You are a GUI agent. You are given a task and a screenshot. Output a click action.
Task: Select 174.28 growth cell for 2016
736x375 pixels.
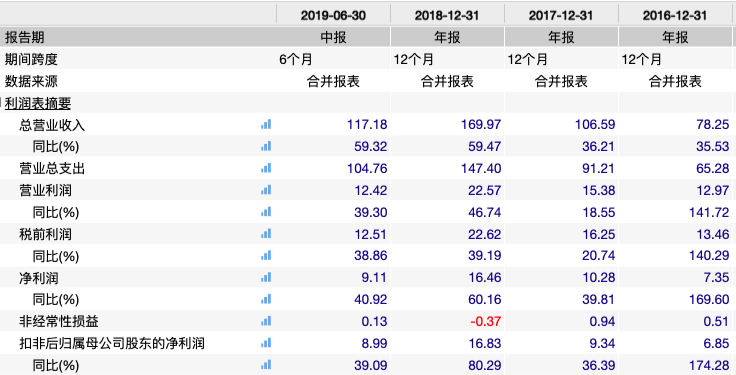pyautogui.click(x=675, y=365)
